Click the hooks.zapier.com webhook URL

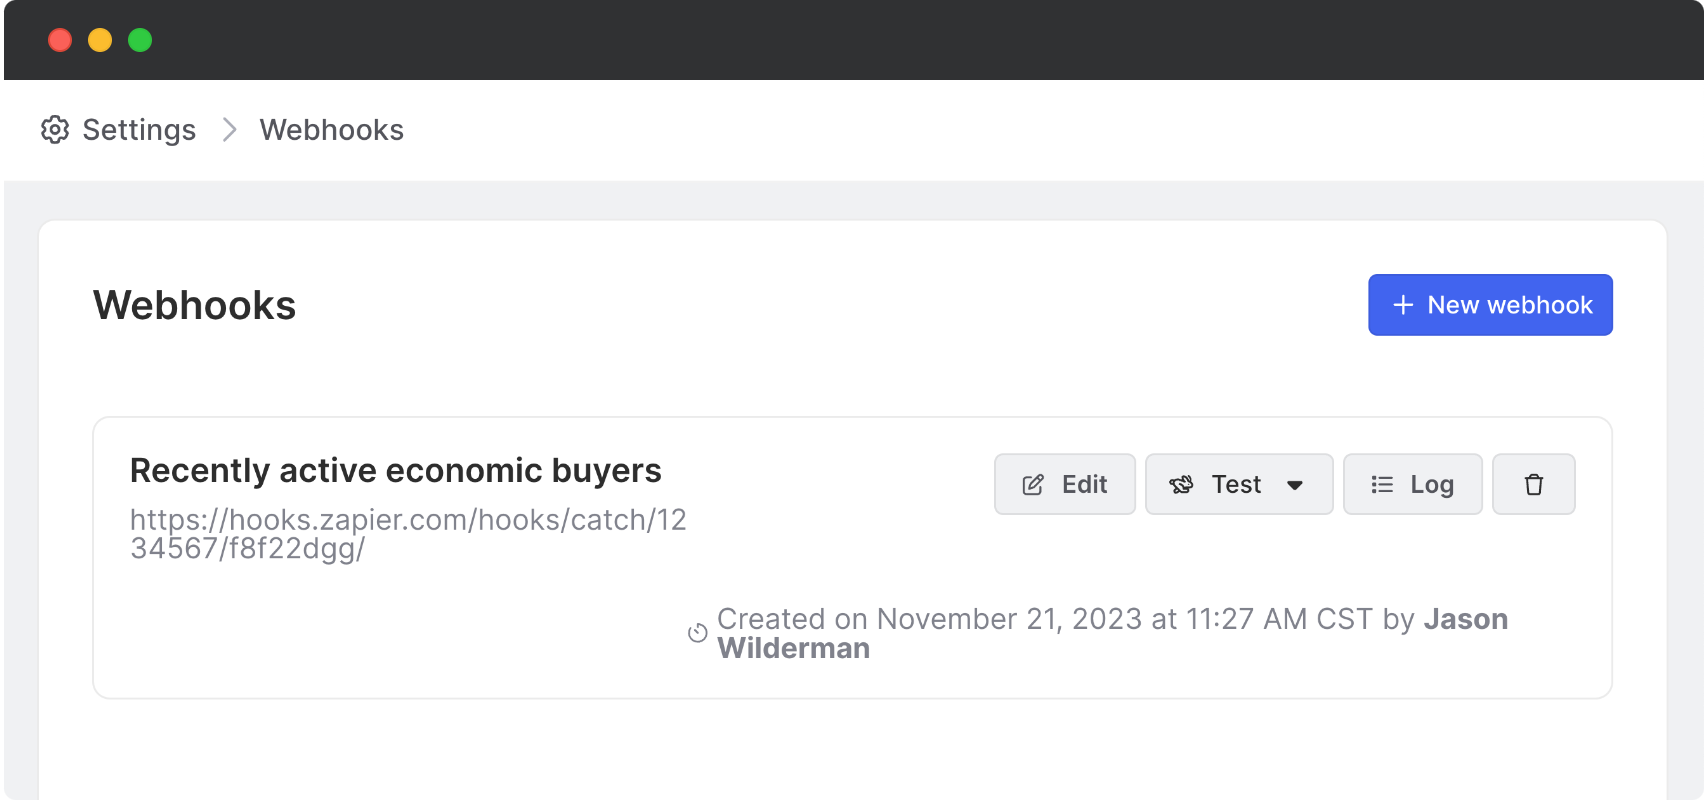click(x=407, y=534)
